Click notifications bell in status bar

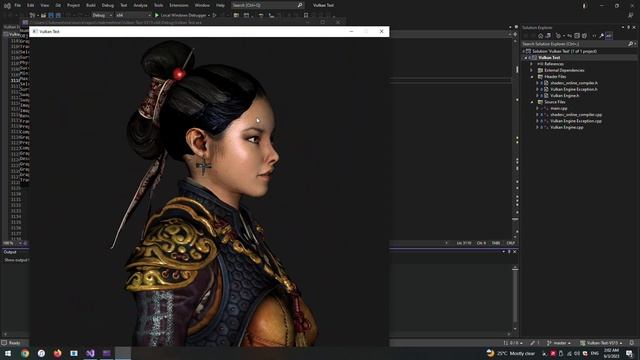(631, 343)
